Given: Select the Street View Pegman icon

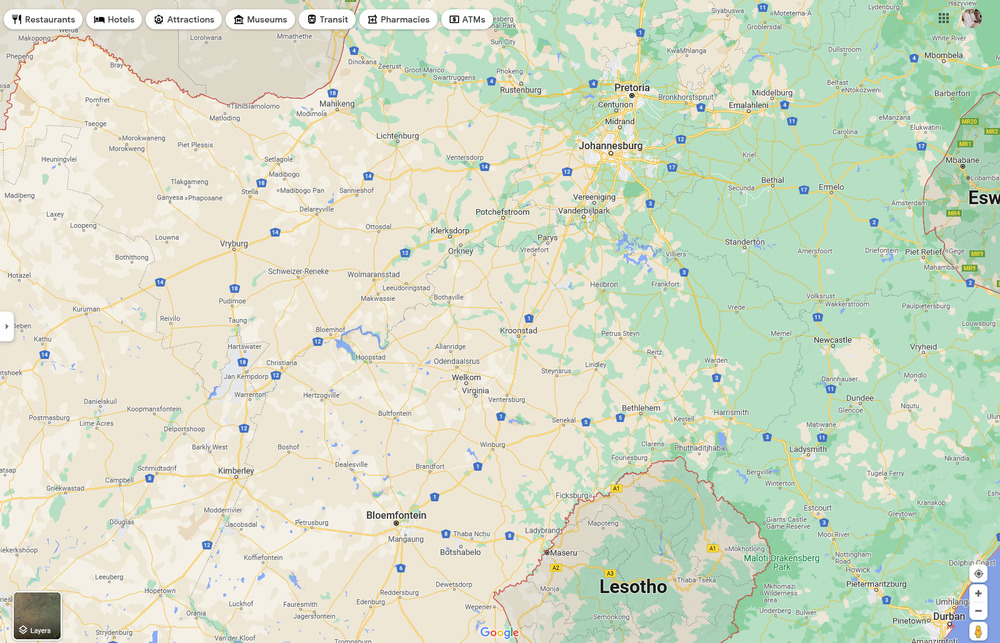Looking at the screenshot, I should (x=978, y=631).
